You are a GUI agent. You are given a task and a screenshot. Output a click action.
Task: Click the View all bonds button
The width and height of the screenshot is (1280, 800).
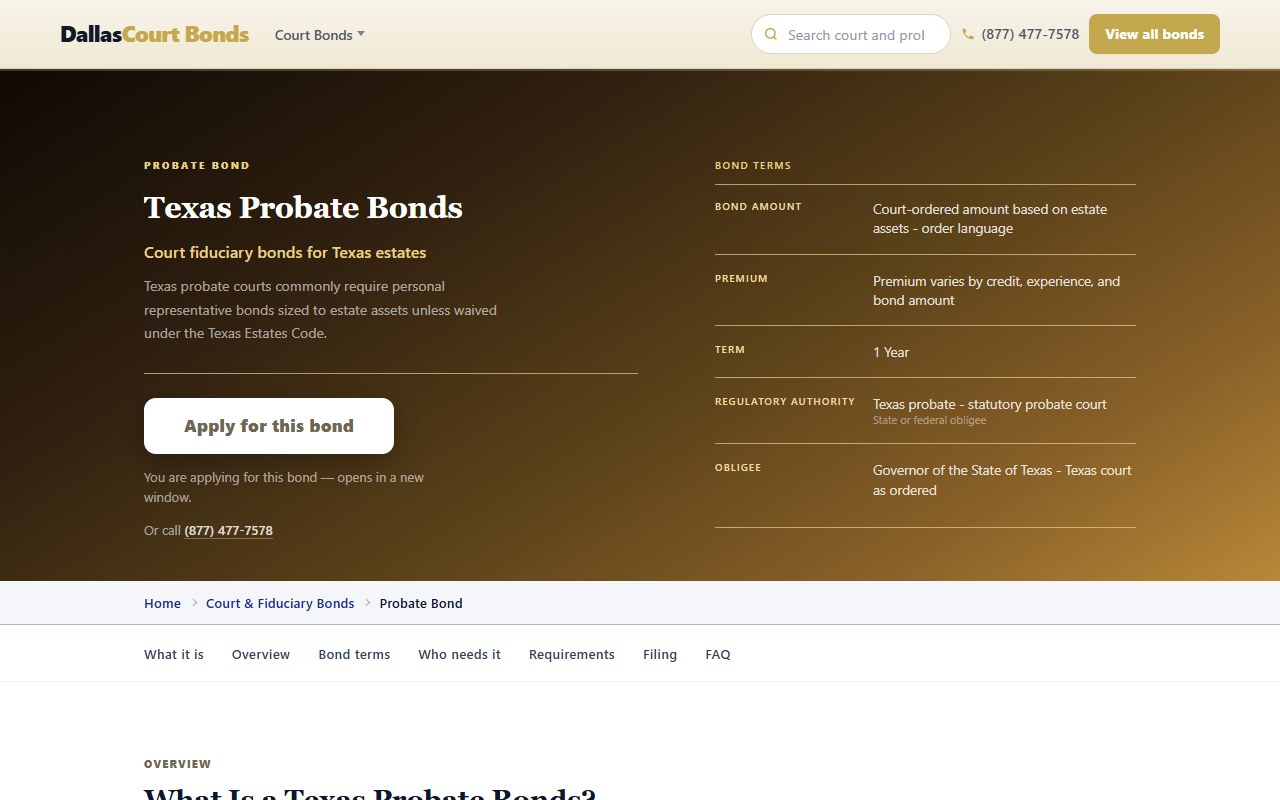click(x=1154, y=34)
